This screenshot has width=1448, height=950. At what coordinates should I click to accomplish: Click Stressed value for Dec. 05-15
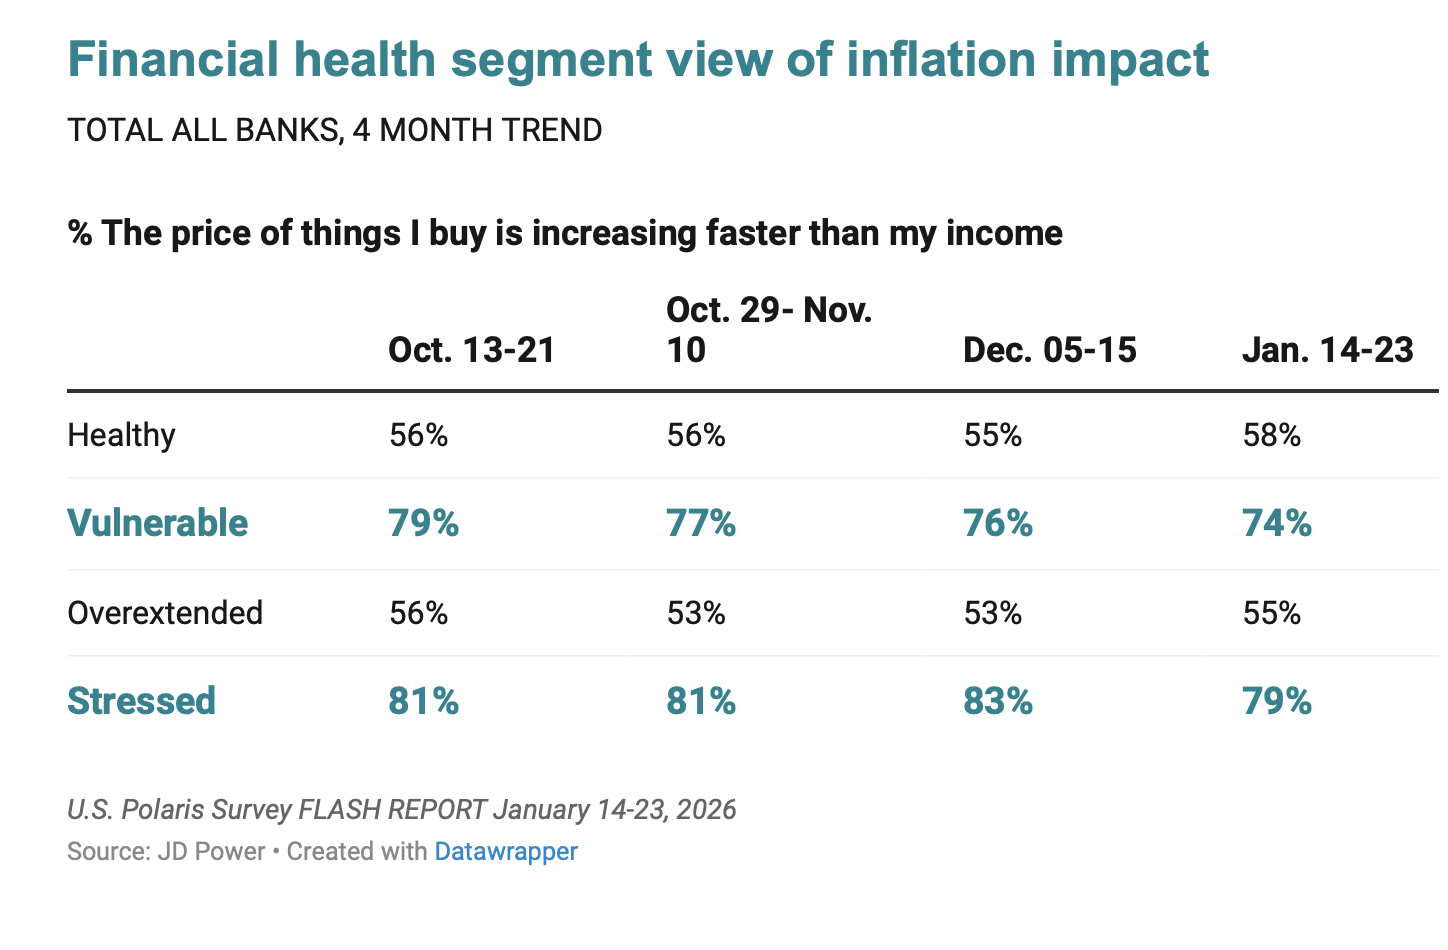tap(997, 702)
